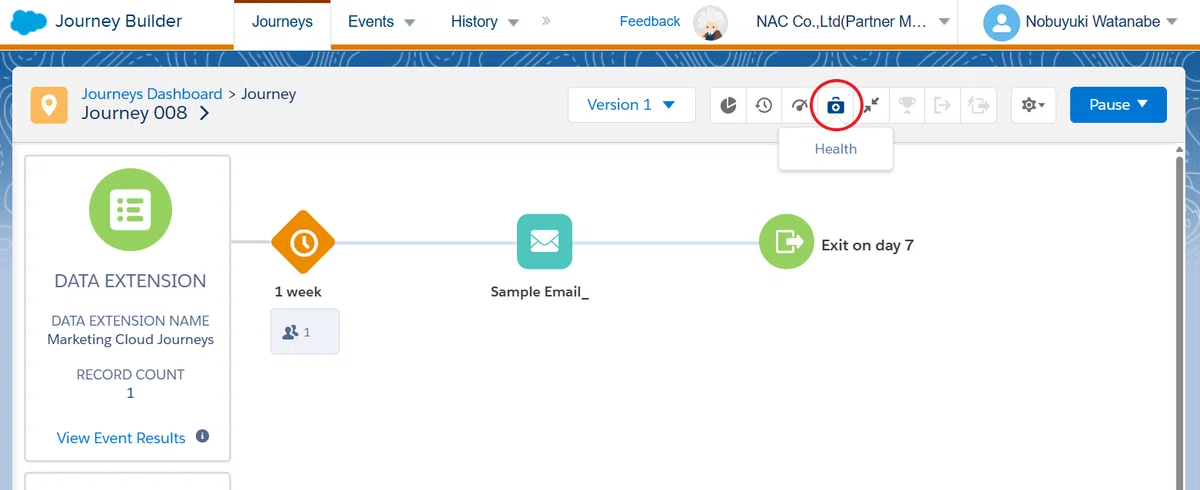Image resolution: width=1200 pixels, height=490 pixels.
Task: Open the NAC Co.,Ltd account dropdown
Action: [853, 22]
